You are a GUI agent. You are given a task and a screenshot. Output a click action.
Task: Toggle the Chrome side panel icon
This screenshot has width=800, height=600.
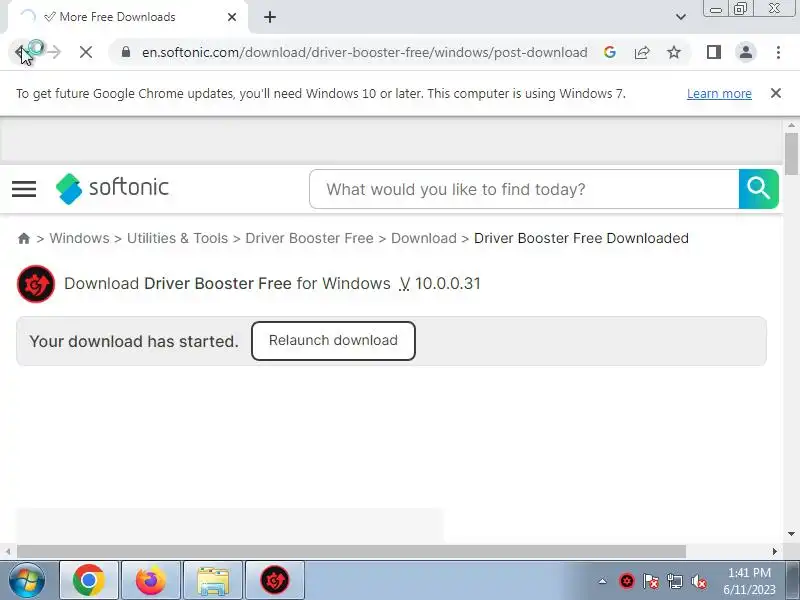pos(714,52)
